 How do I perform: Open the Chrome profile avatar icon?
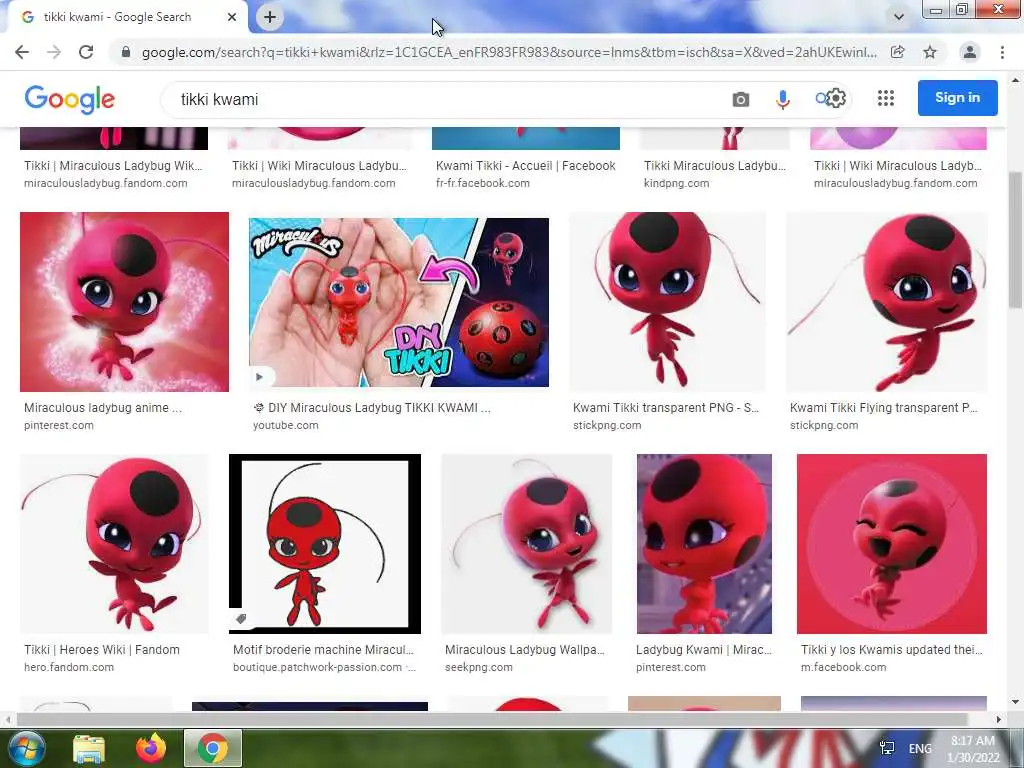point(970,52)
